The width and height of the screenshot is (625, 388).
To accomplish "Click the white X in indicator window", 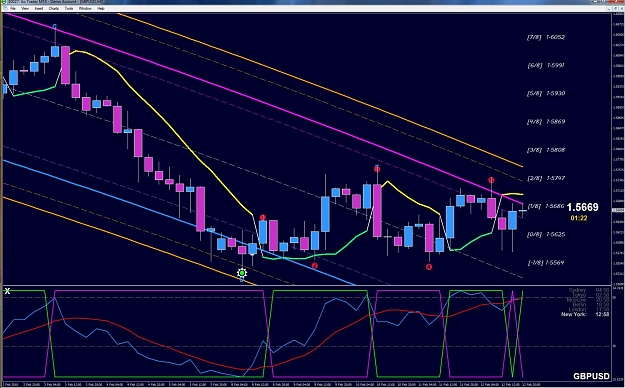I will point(7,291).
